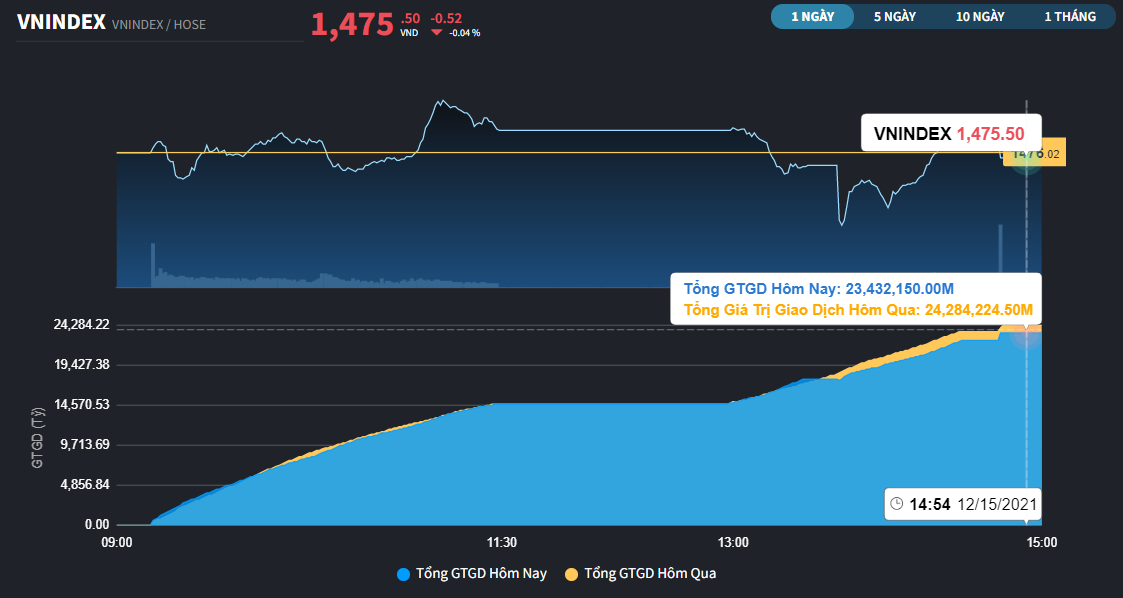Viewport: 1123px width, 598px height.
Task: Click the 11:30 time axis label
Action: pyautogui.click(x=501, y=543)
